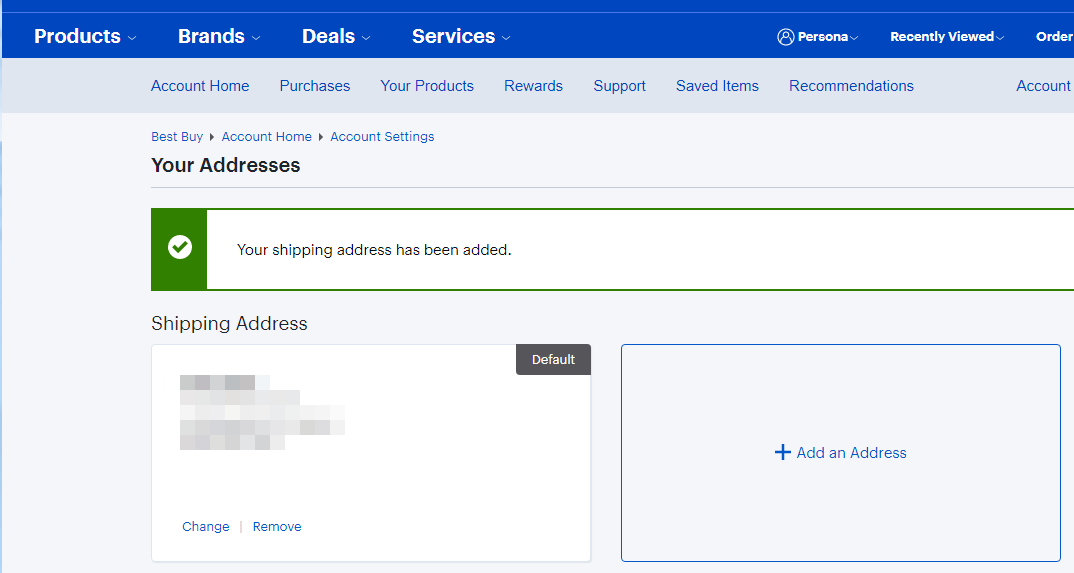Screen dimensions: 1074x573
Task: Click the Default badge on the address card
Action: pos(553,360)
